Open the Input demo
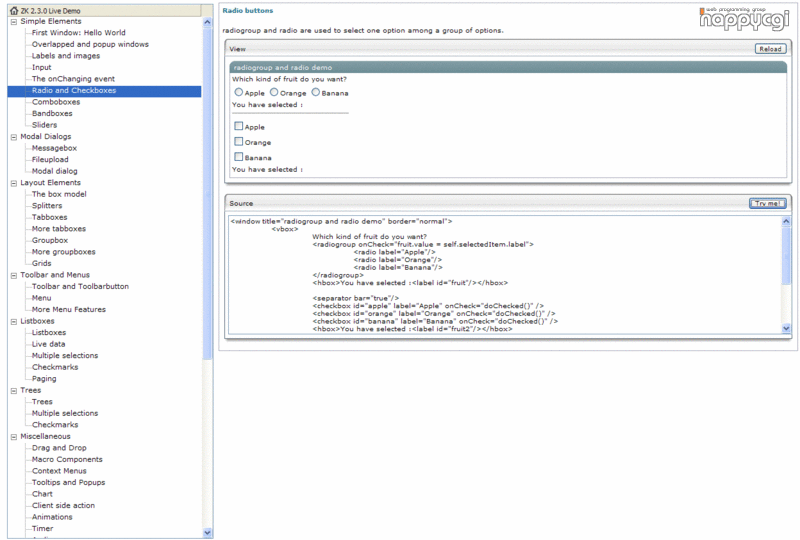The image size is (800, 540). 41,67
